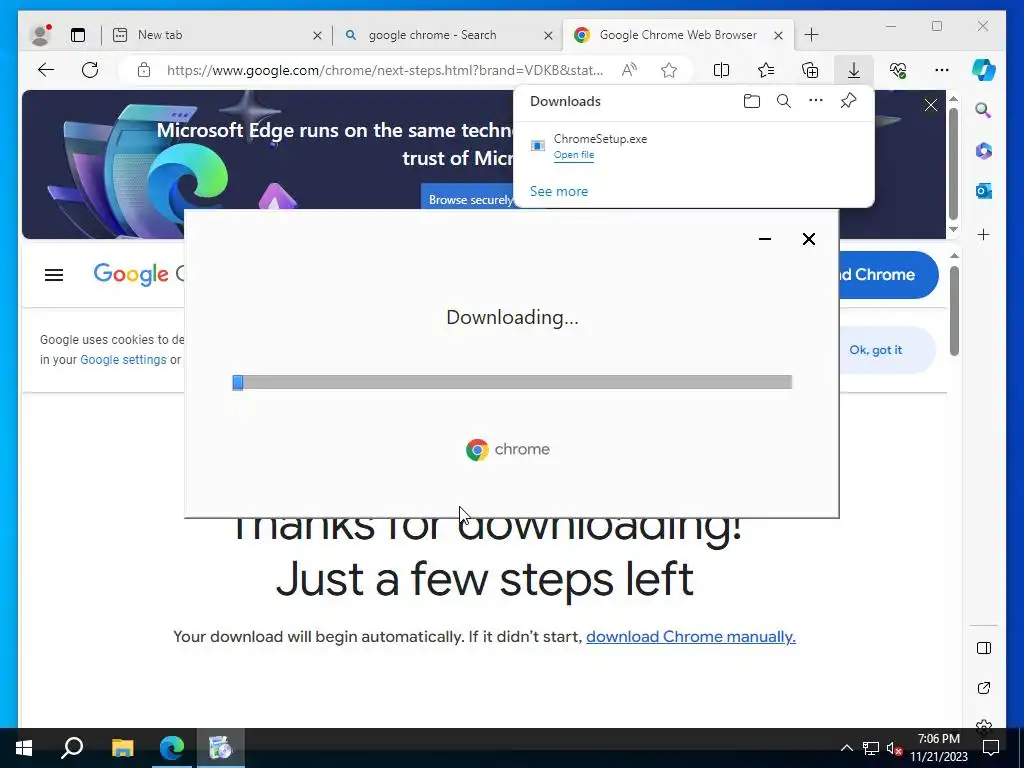Screen dimensions: 1024x768
Task: Click Open file under ChromeSetup.exe
Action: pyautogui.click(x=573, y=155)
